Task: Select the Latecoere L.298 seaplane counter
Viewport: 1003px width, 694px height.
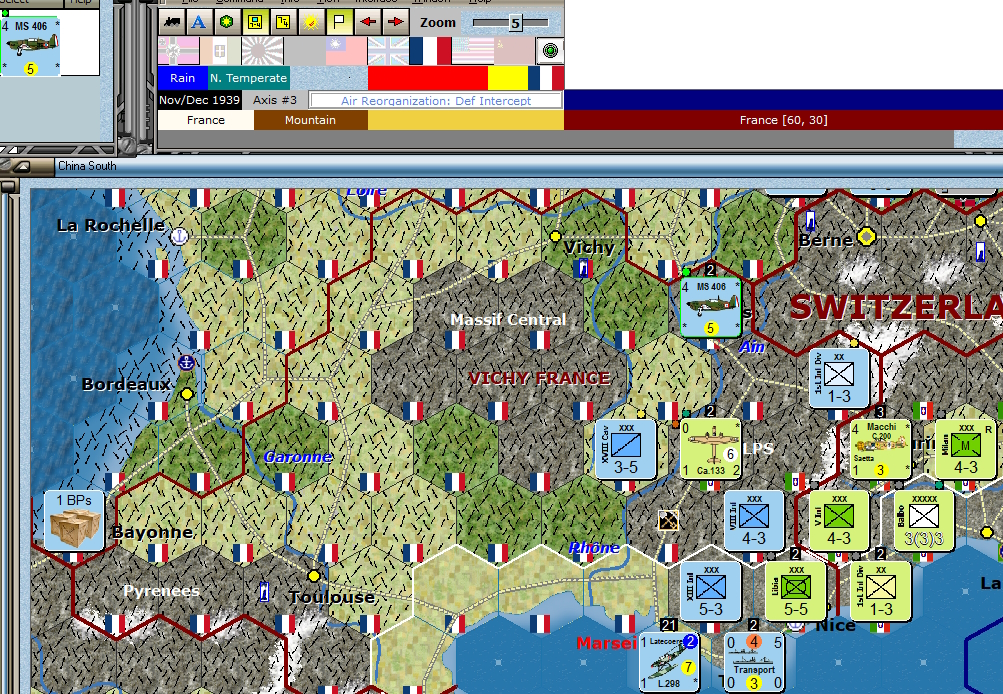Action: pyautogui.click(x=668, y=662)
